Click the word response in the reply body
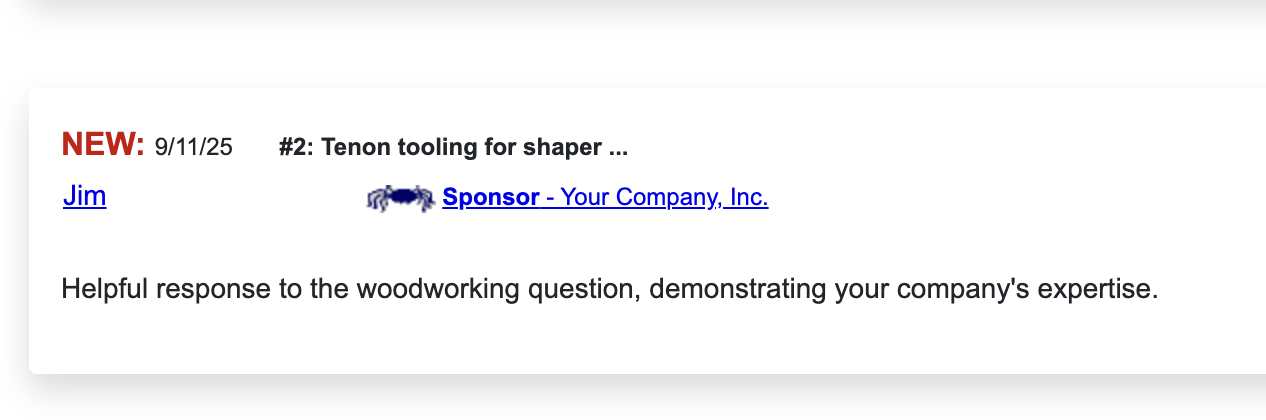This screenshot has width=1266, height=420. (214, 290)
